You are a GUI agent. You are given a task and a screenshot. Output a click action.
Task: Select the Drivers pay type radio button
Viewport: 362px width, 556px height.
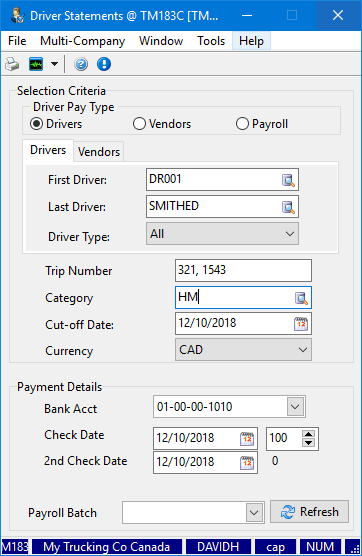pos(37,124)
